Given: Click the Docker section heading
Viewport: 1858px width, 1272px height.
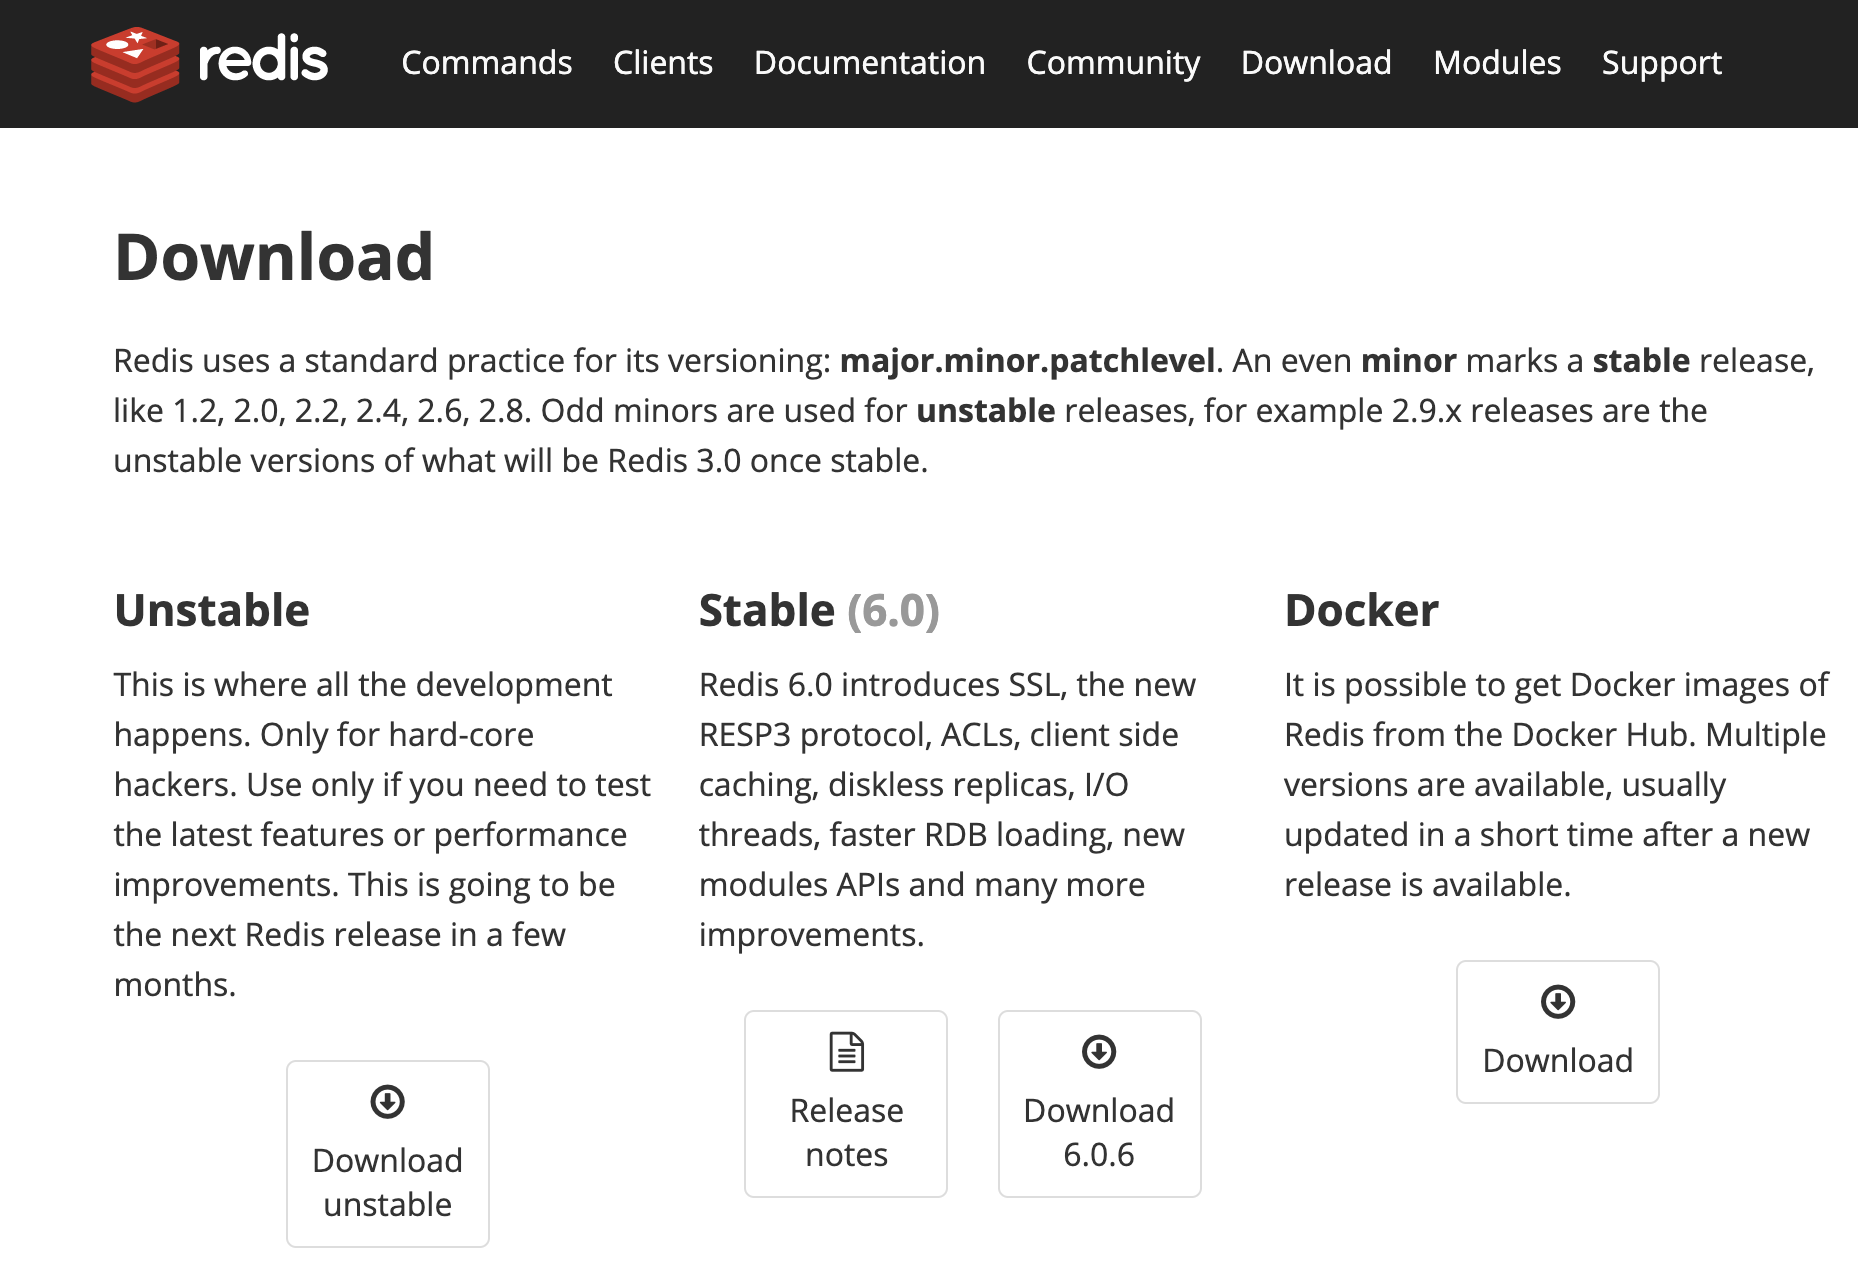Looking at the screenshot, I should 1362,610.
